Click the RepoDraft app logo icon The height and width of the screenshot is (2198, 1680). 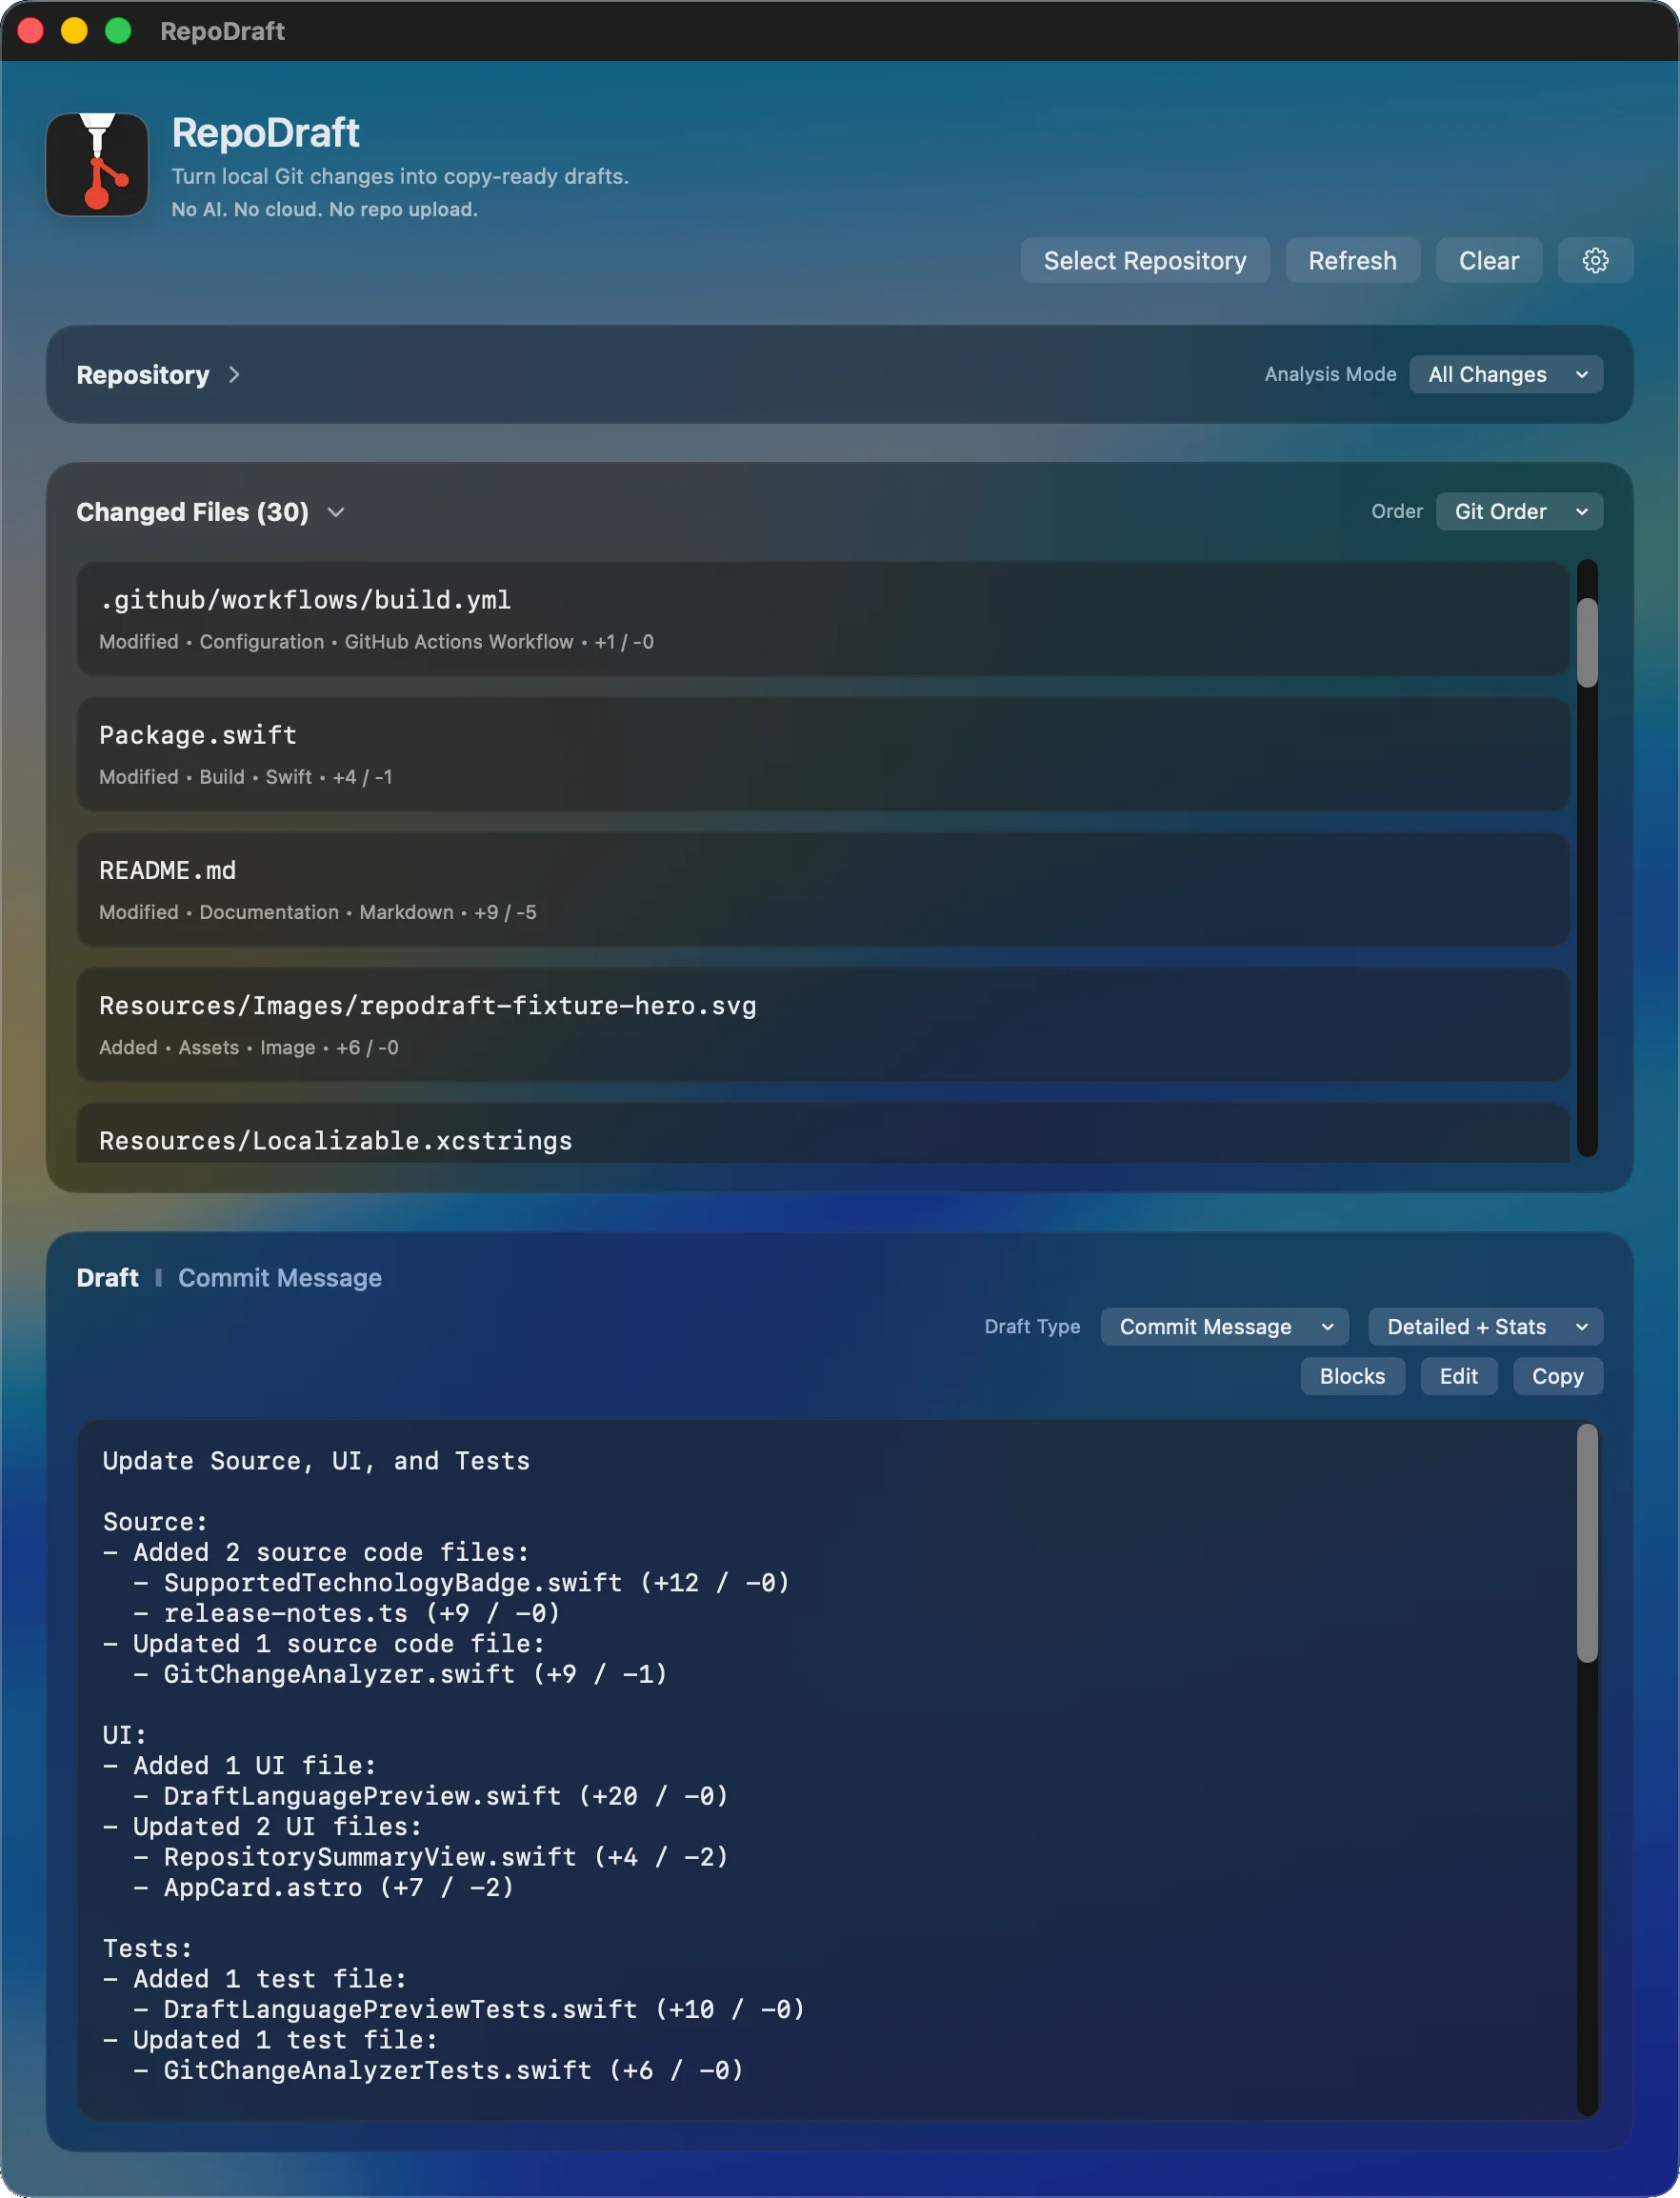97,163
